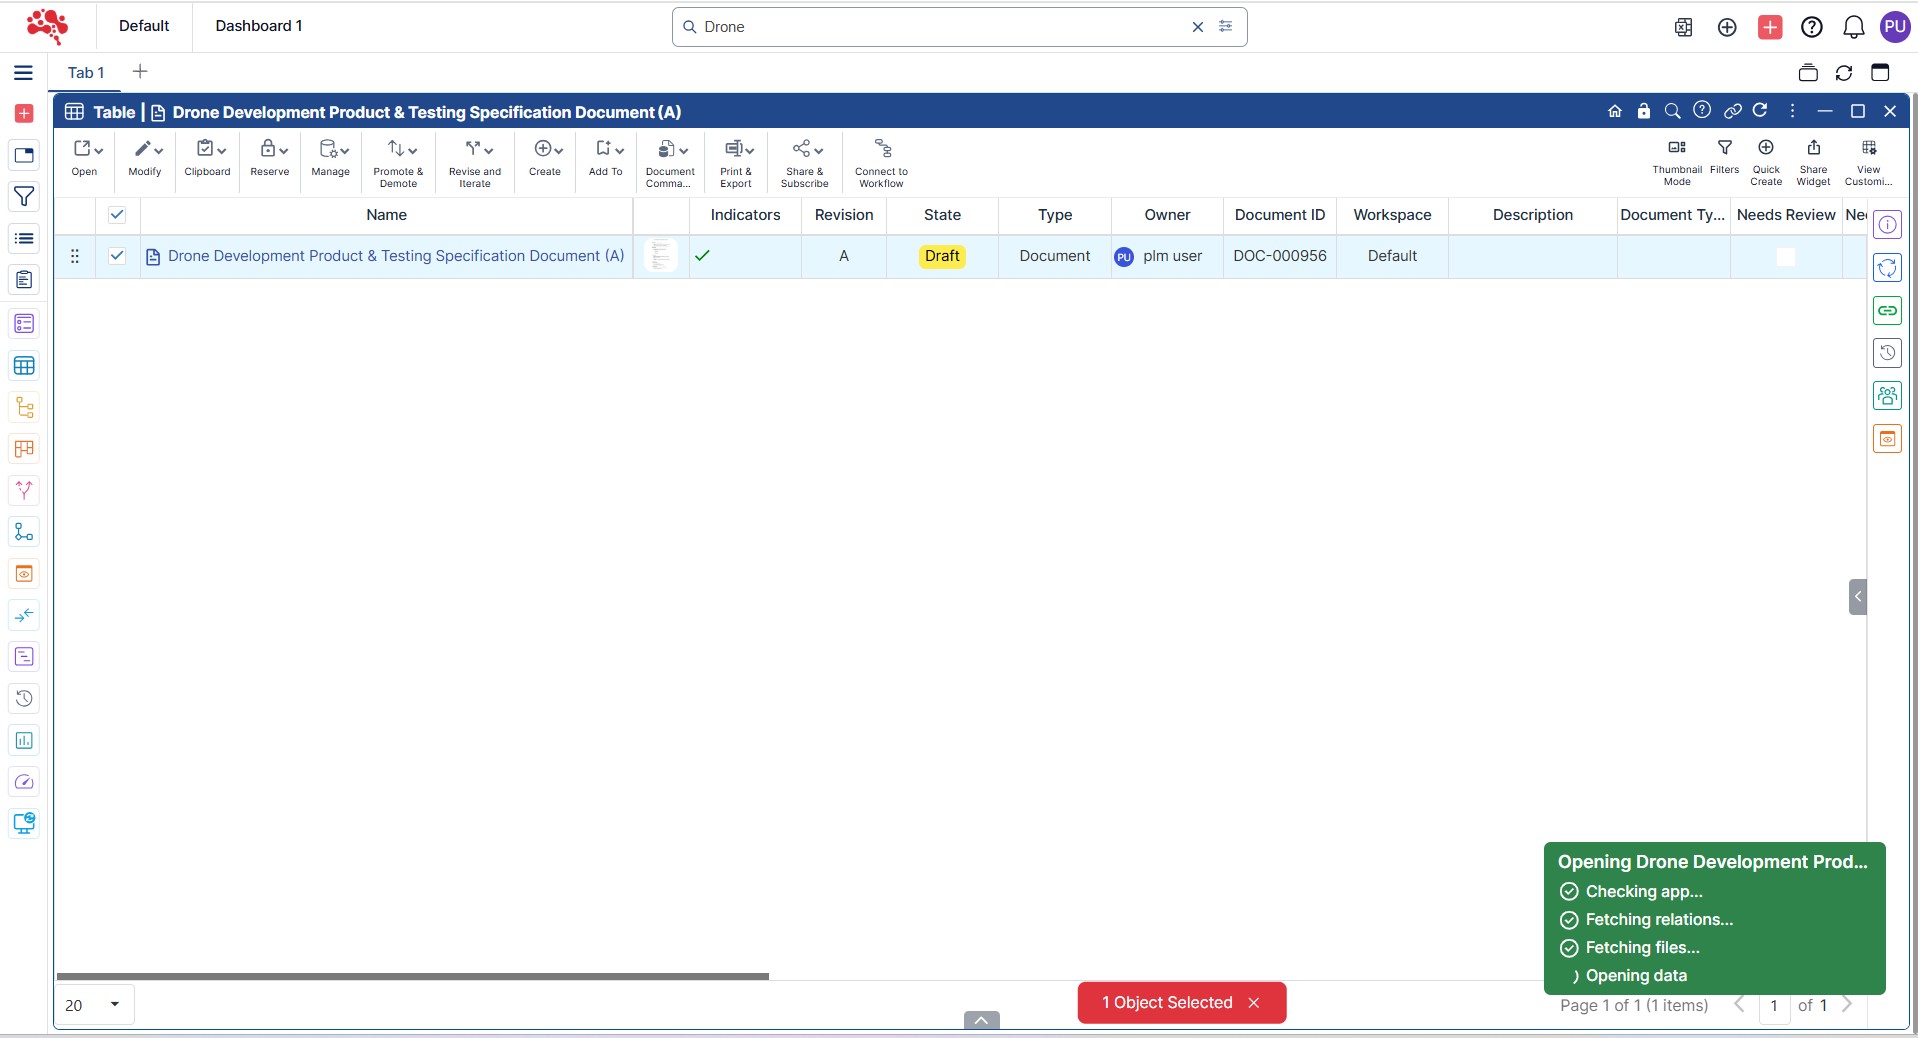Select Tab 1
This screenshot has height=1038, width=1918.
[86, 73]
